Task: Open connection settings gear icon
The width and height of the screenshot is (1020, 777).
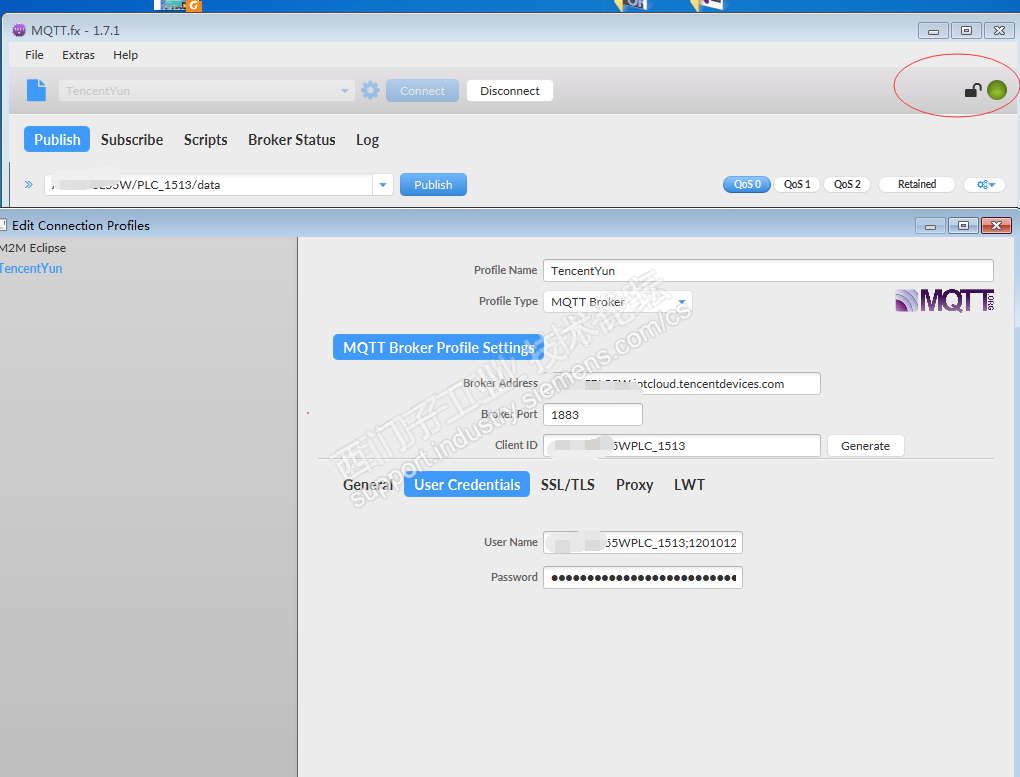Action: click(x=370, y=90)
